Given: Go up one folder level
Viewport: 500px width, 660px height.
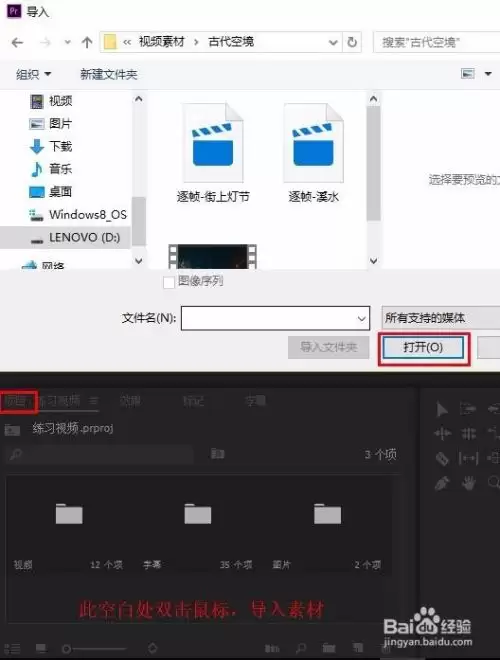Looking at the screenshot, I should [x=87, y=42].
